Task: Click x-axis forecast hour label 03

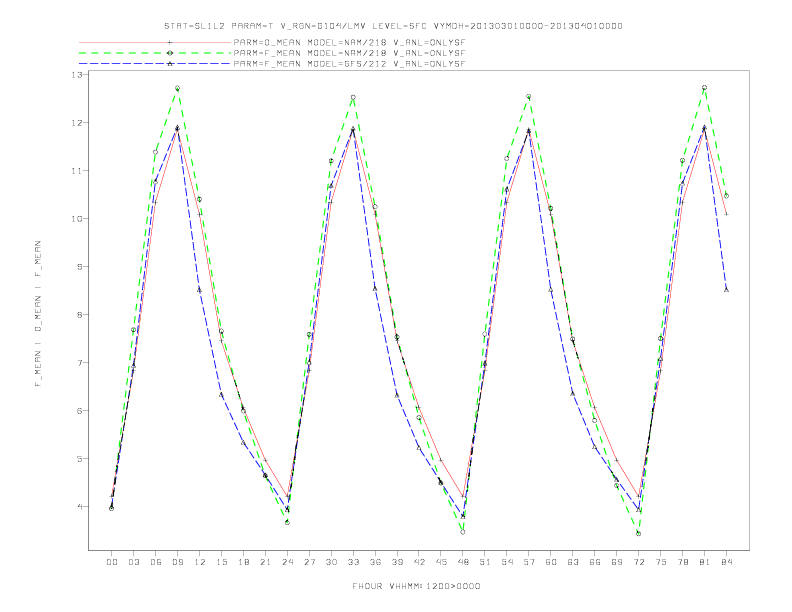Action: point(133,562)
